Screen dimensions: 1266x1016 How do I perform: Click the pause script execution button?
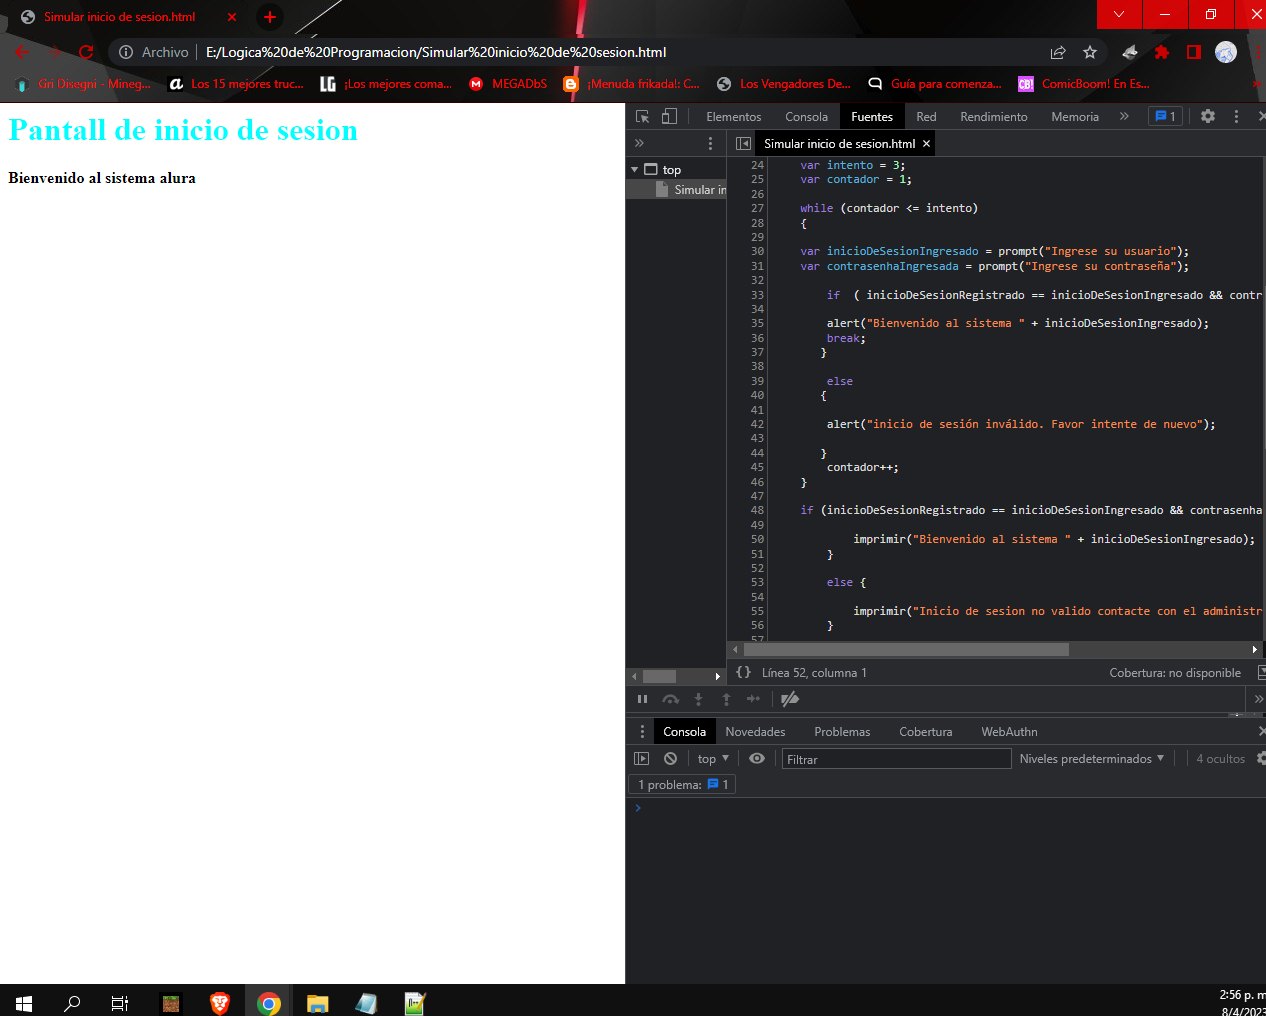pos(642,699)
